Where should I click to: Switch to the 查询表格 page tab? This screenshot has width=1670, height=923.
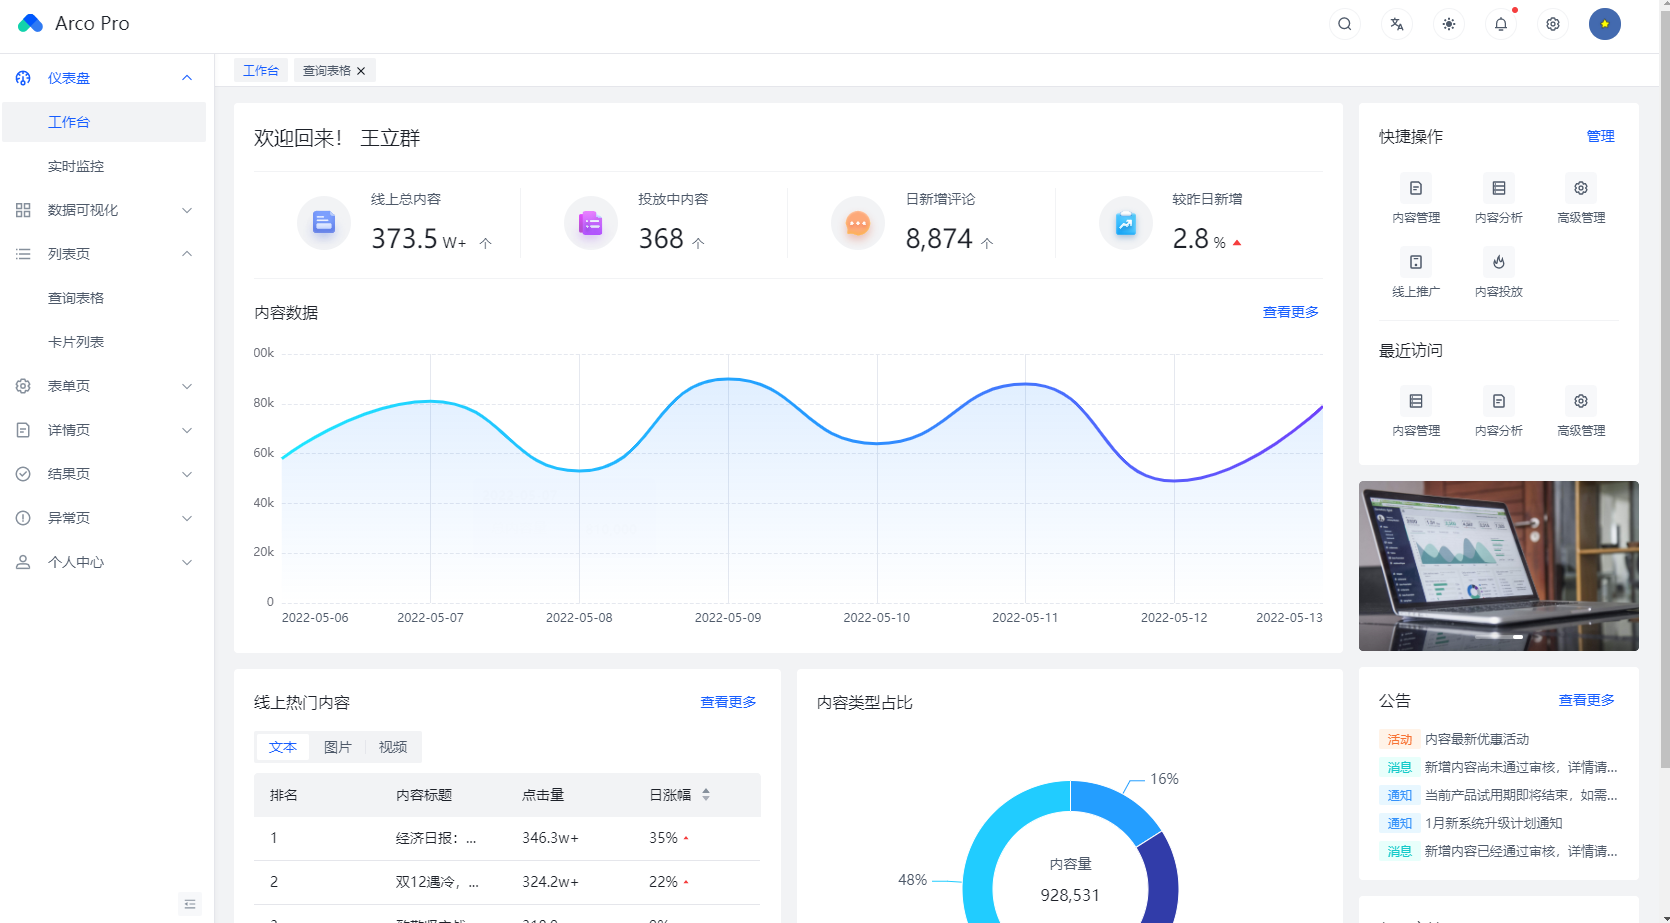click(x=327, y=70)
